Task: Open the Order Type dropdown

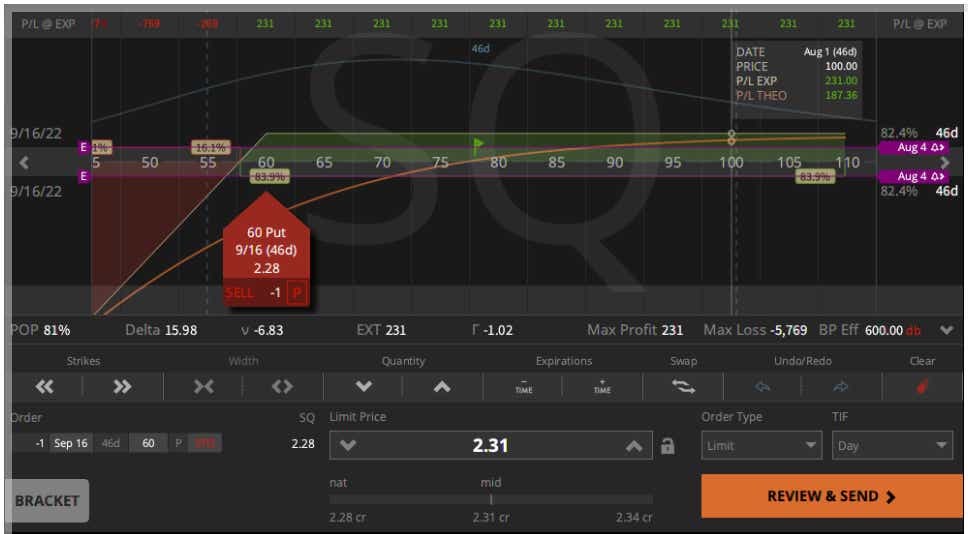Action: 761,445
